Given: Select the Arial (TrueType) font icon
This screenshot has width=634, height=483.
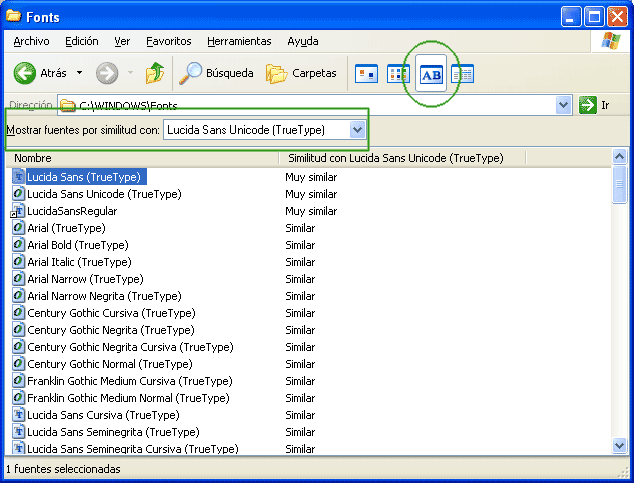Looking at the screenshot, I should (x=19, y=228).
